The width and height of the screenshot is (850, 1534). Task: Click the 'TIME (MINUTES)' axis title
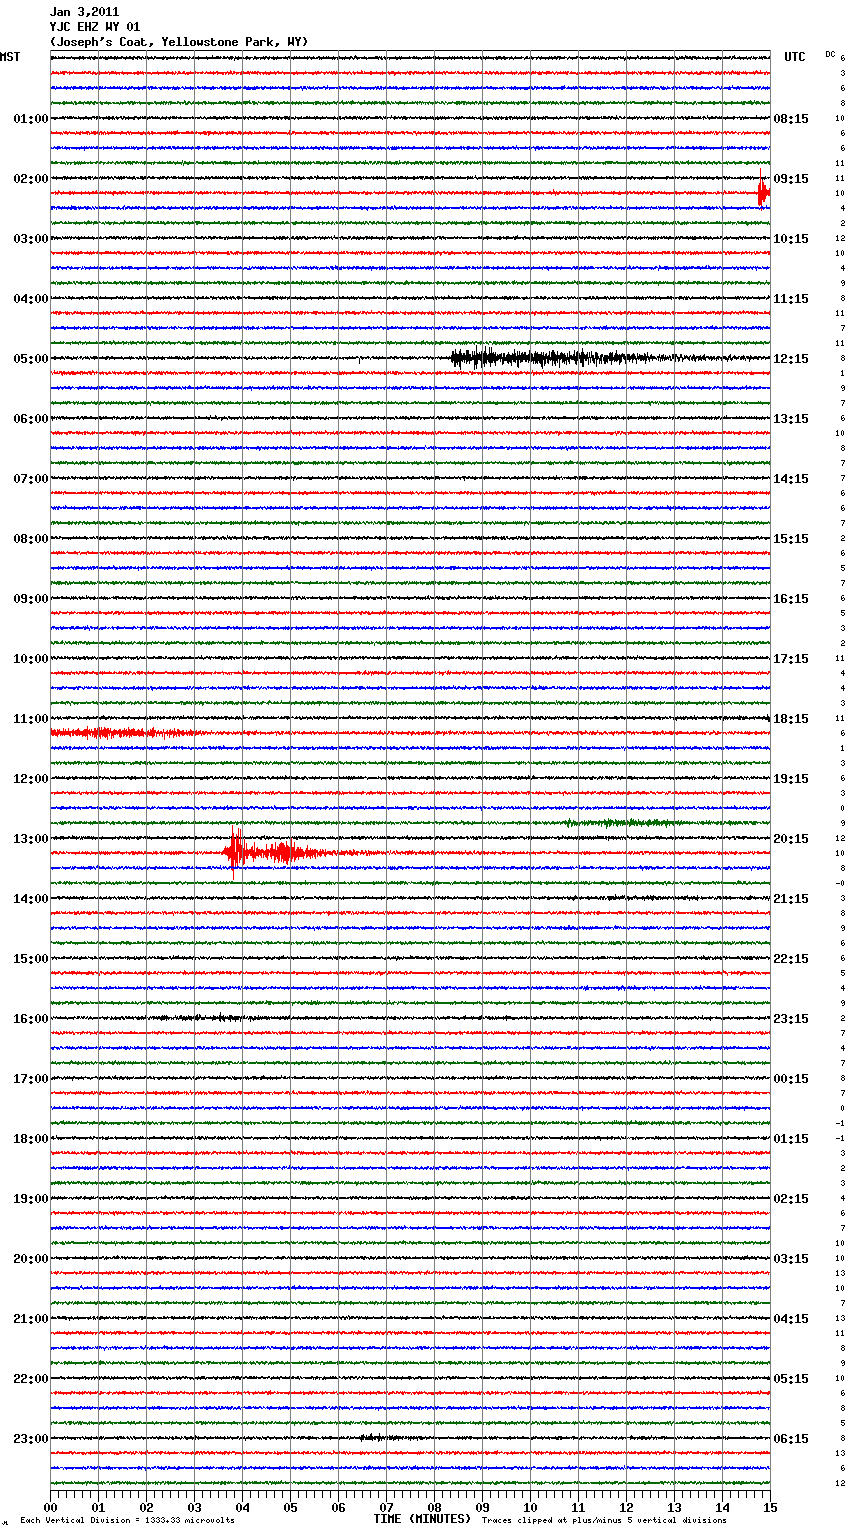[422, 1519]
